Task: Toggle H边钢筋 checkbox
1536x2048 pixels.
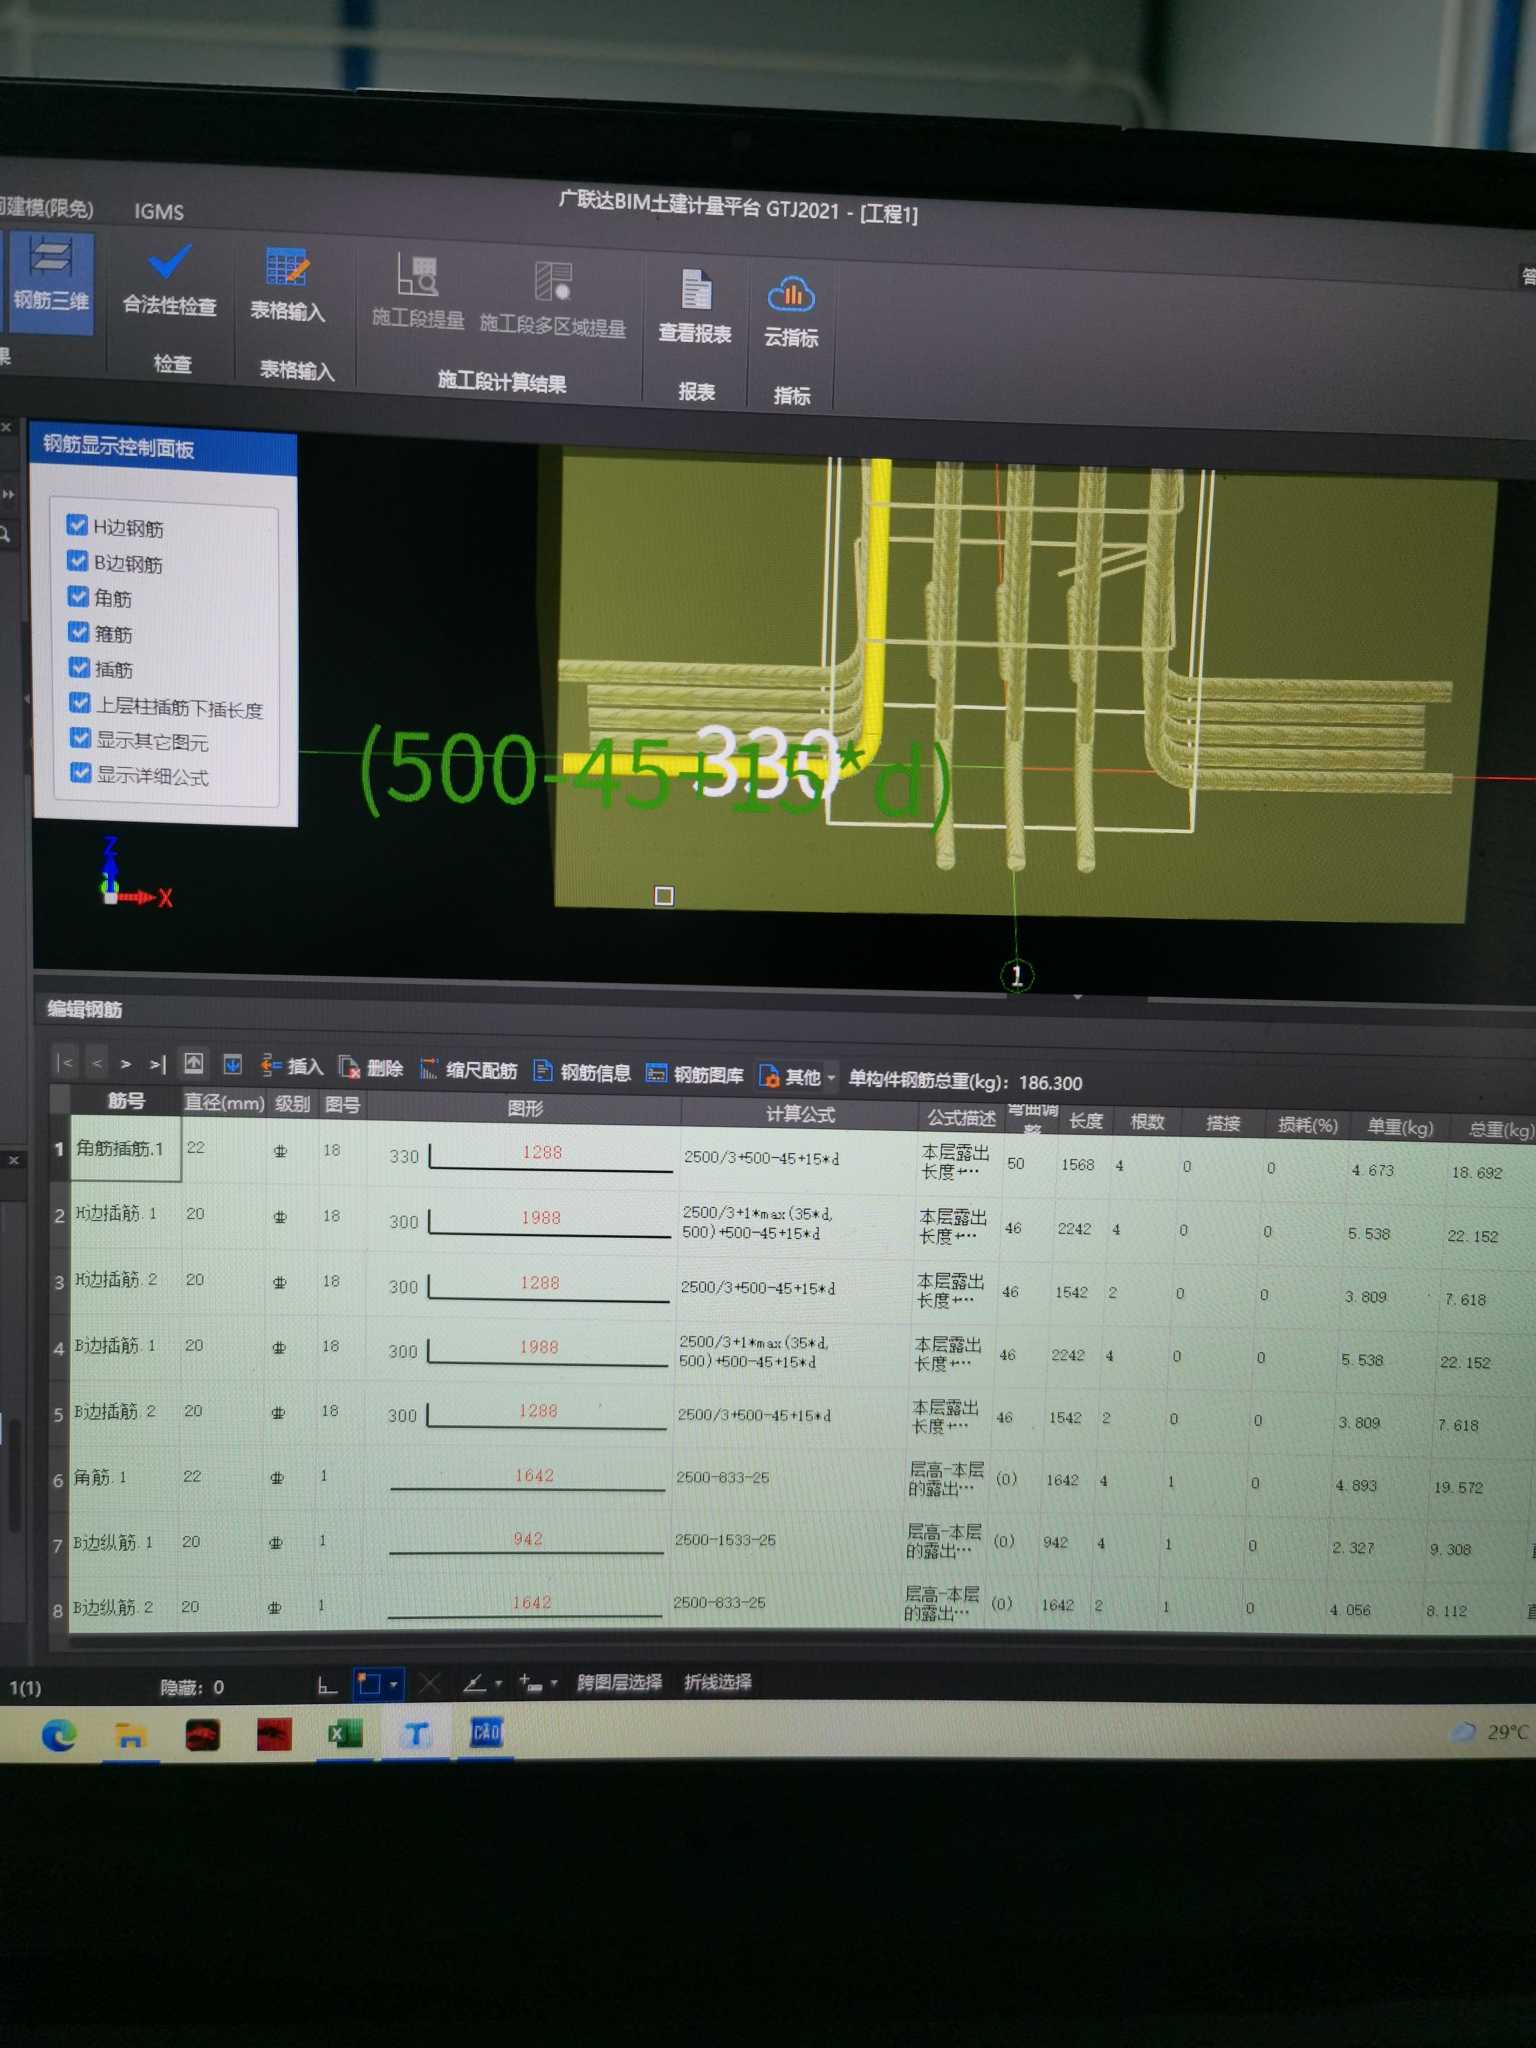Action: tap(77, 524)
